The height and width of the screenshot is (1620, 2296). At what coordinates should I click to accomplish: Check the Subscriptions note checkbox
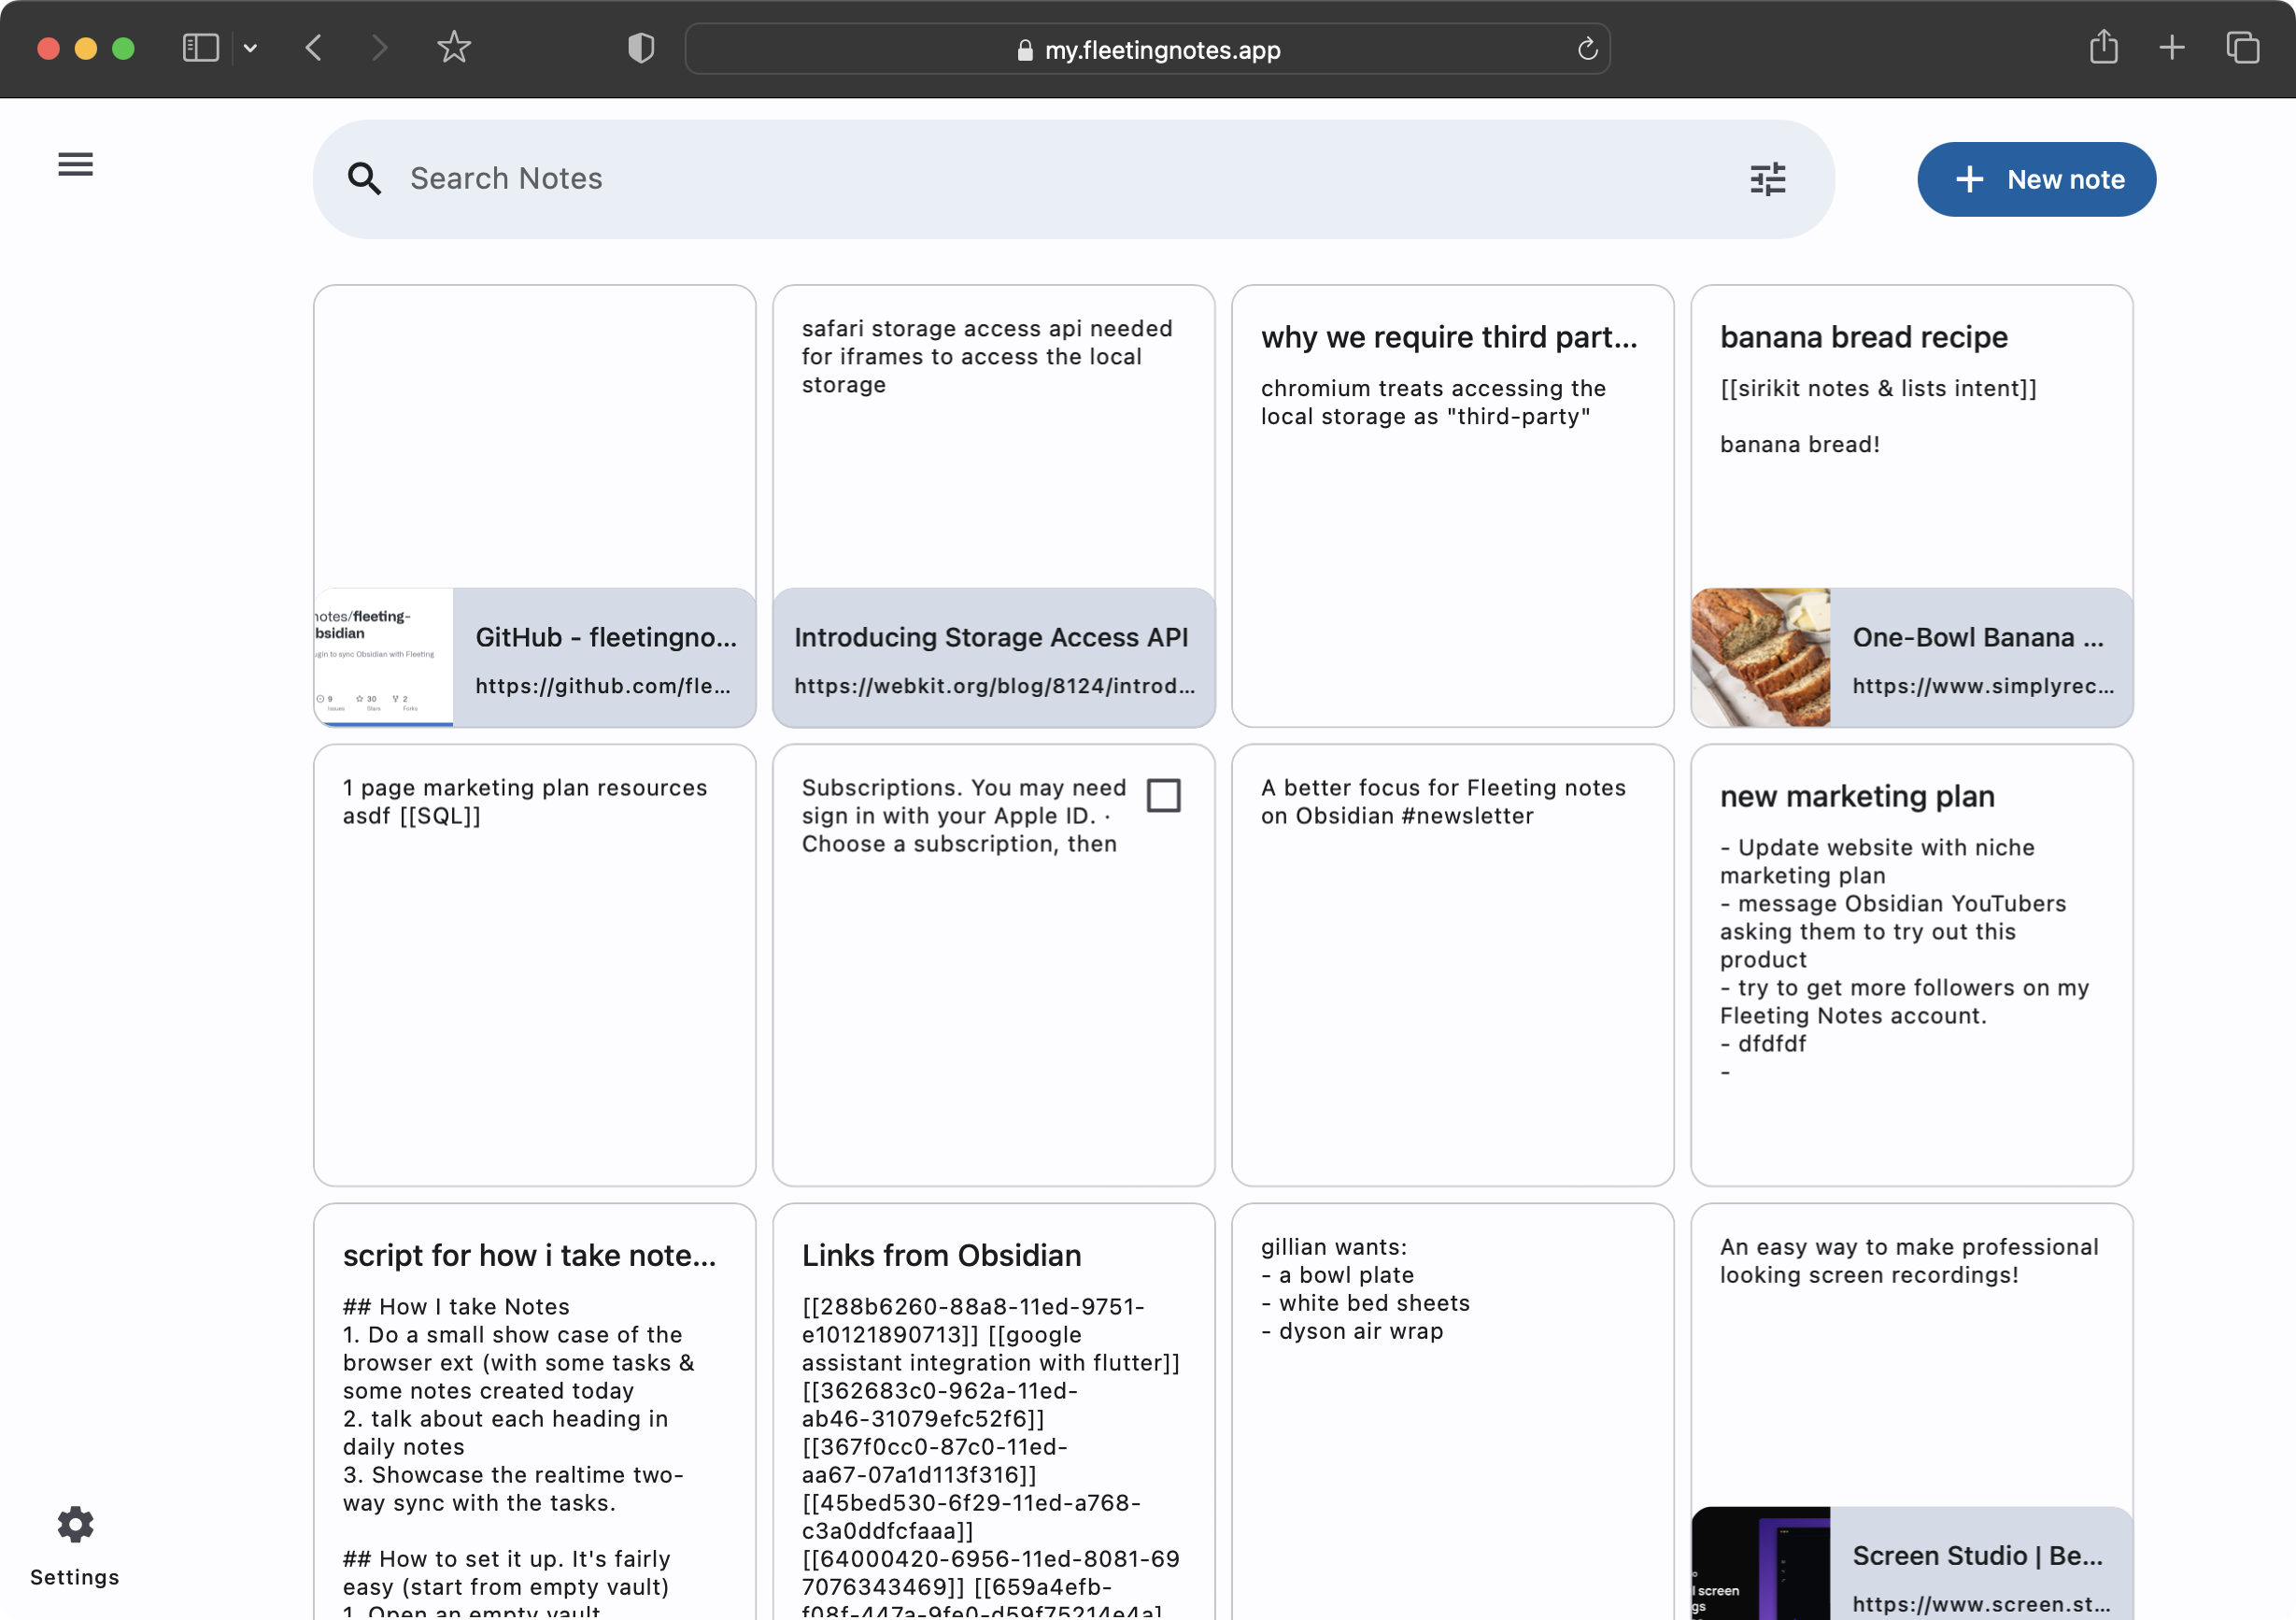1163,796
